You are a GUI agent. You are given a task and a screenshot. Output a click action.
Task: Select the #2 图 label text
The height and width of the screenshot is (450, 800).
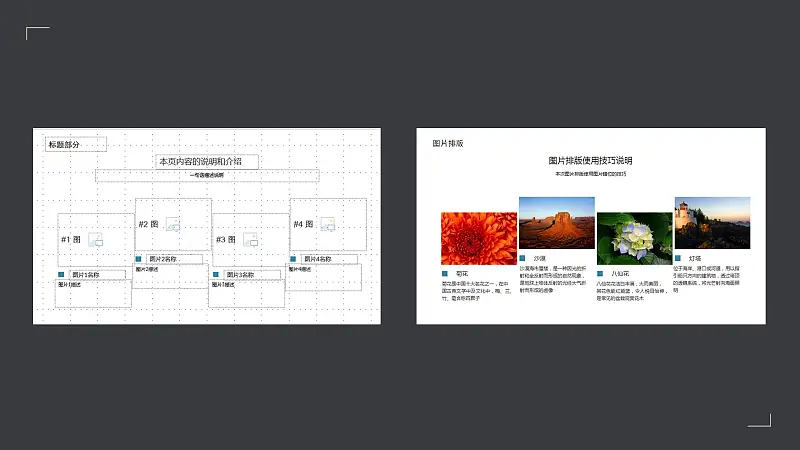[148, 224]
